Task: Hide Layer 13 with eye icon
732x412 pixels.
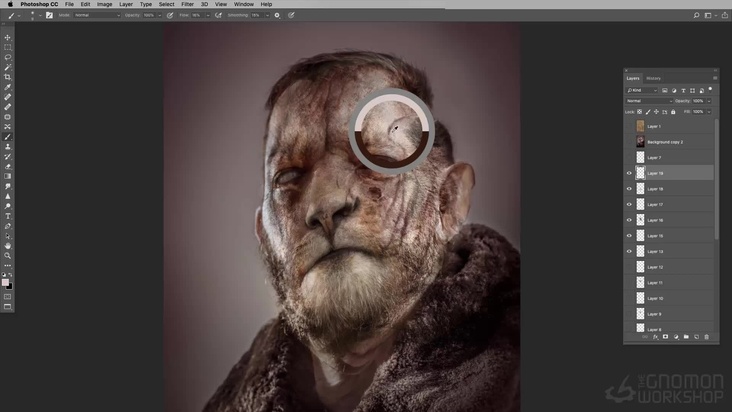Action: [629, 251]
